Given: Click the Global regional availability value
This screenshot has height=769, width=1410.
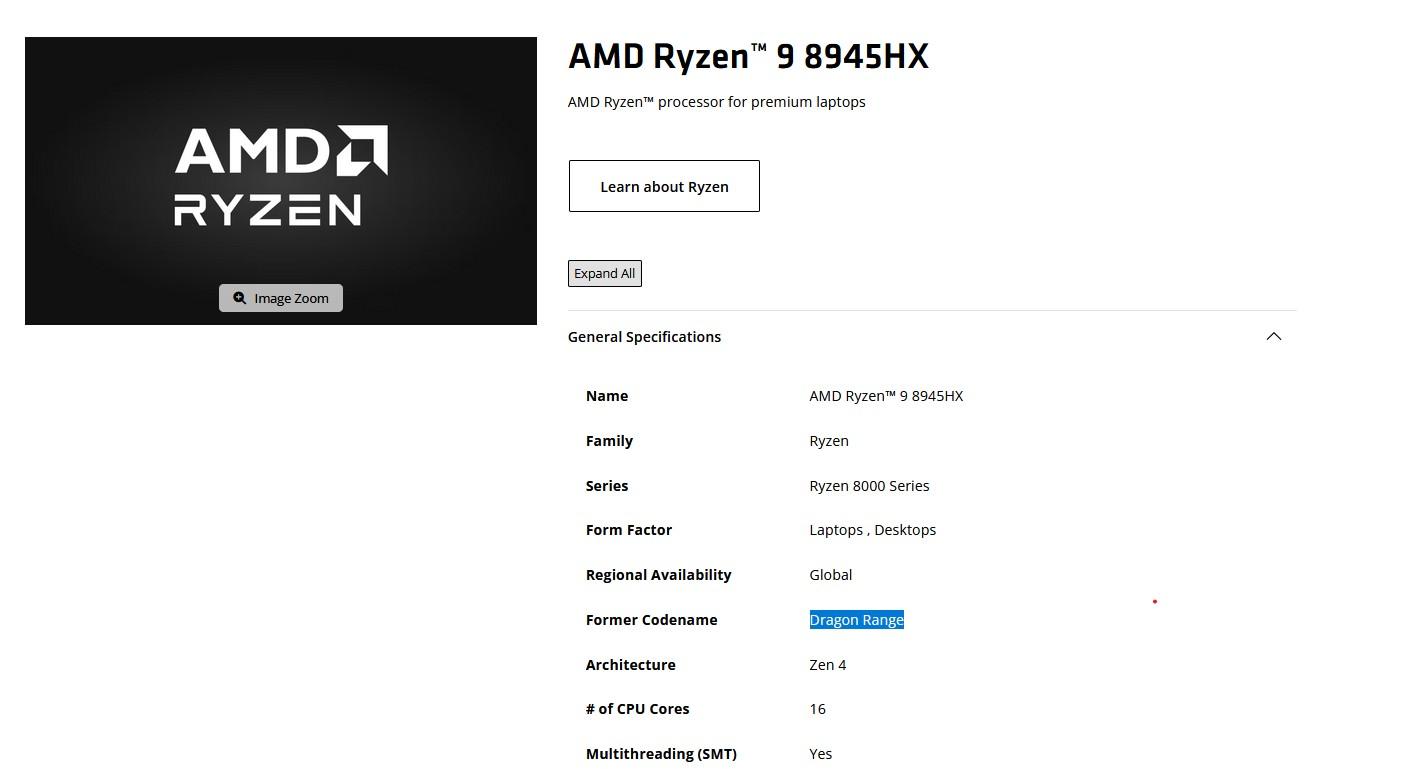Looking at the screenshot, I should tap(830, 575).
